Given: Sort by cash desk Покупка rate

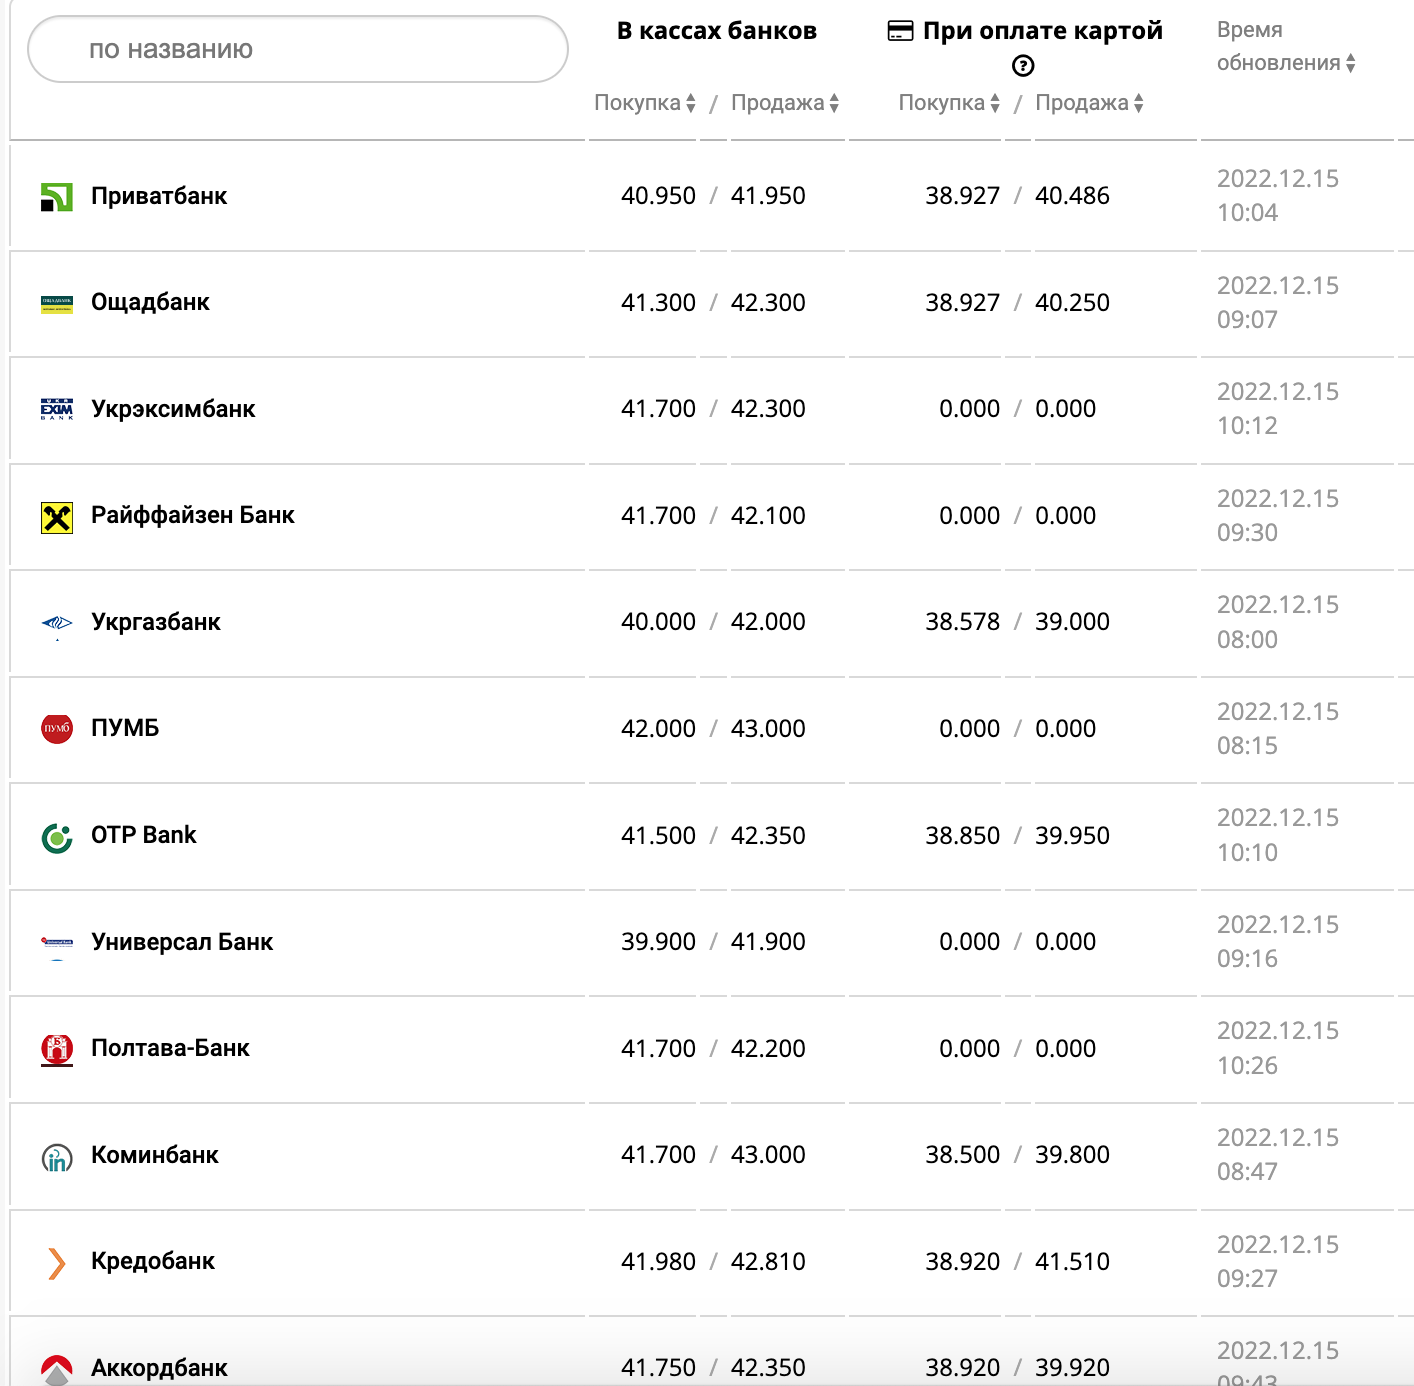Looking at the screenshot, I should [645, 103].
